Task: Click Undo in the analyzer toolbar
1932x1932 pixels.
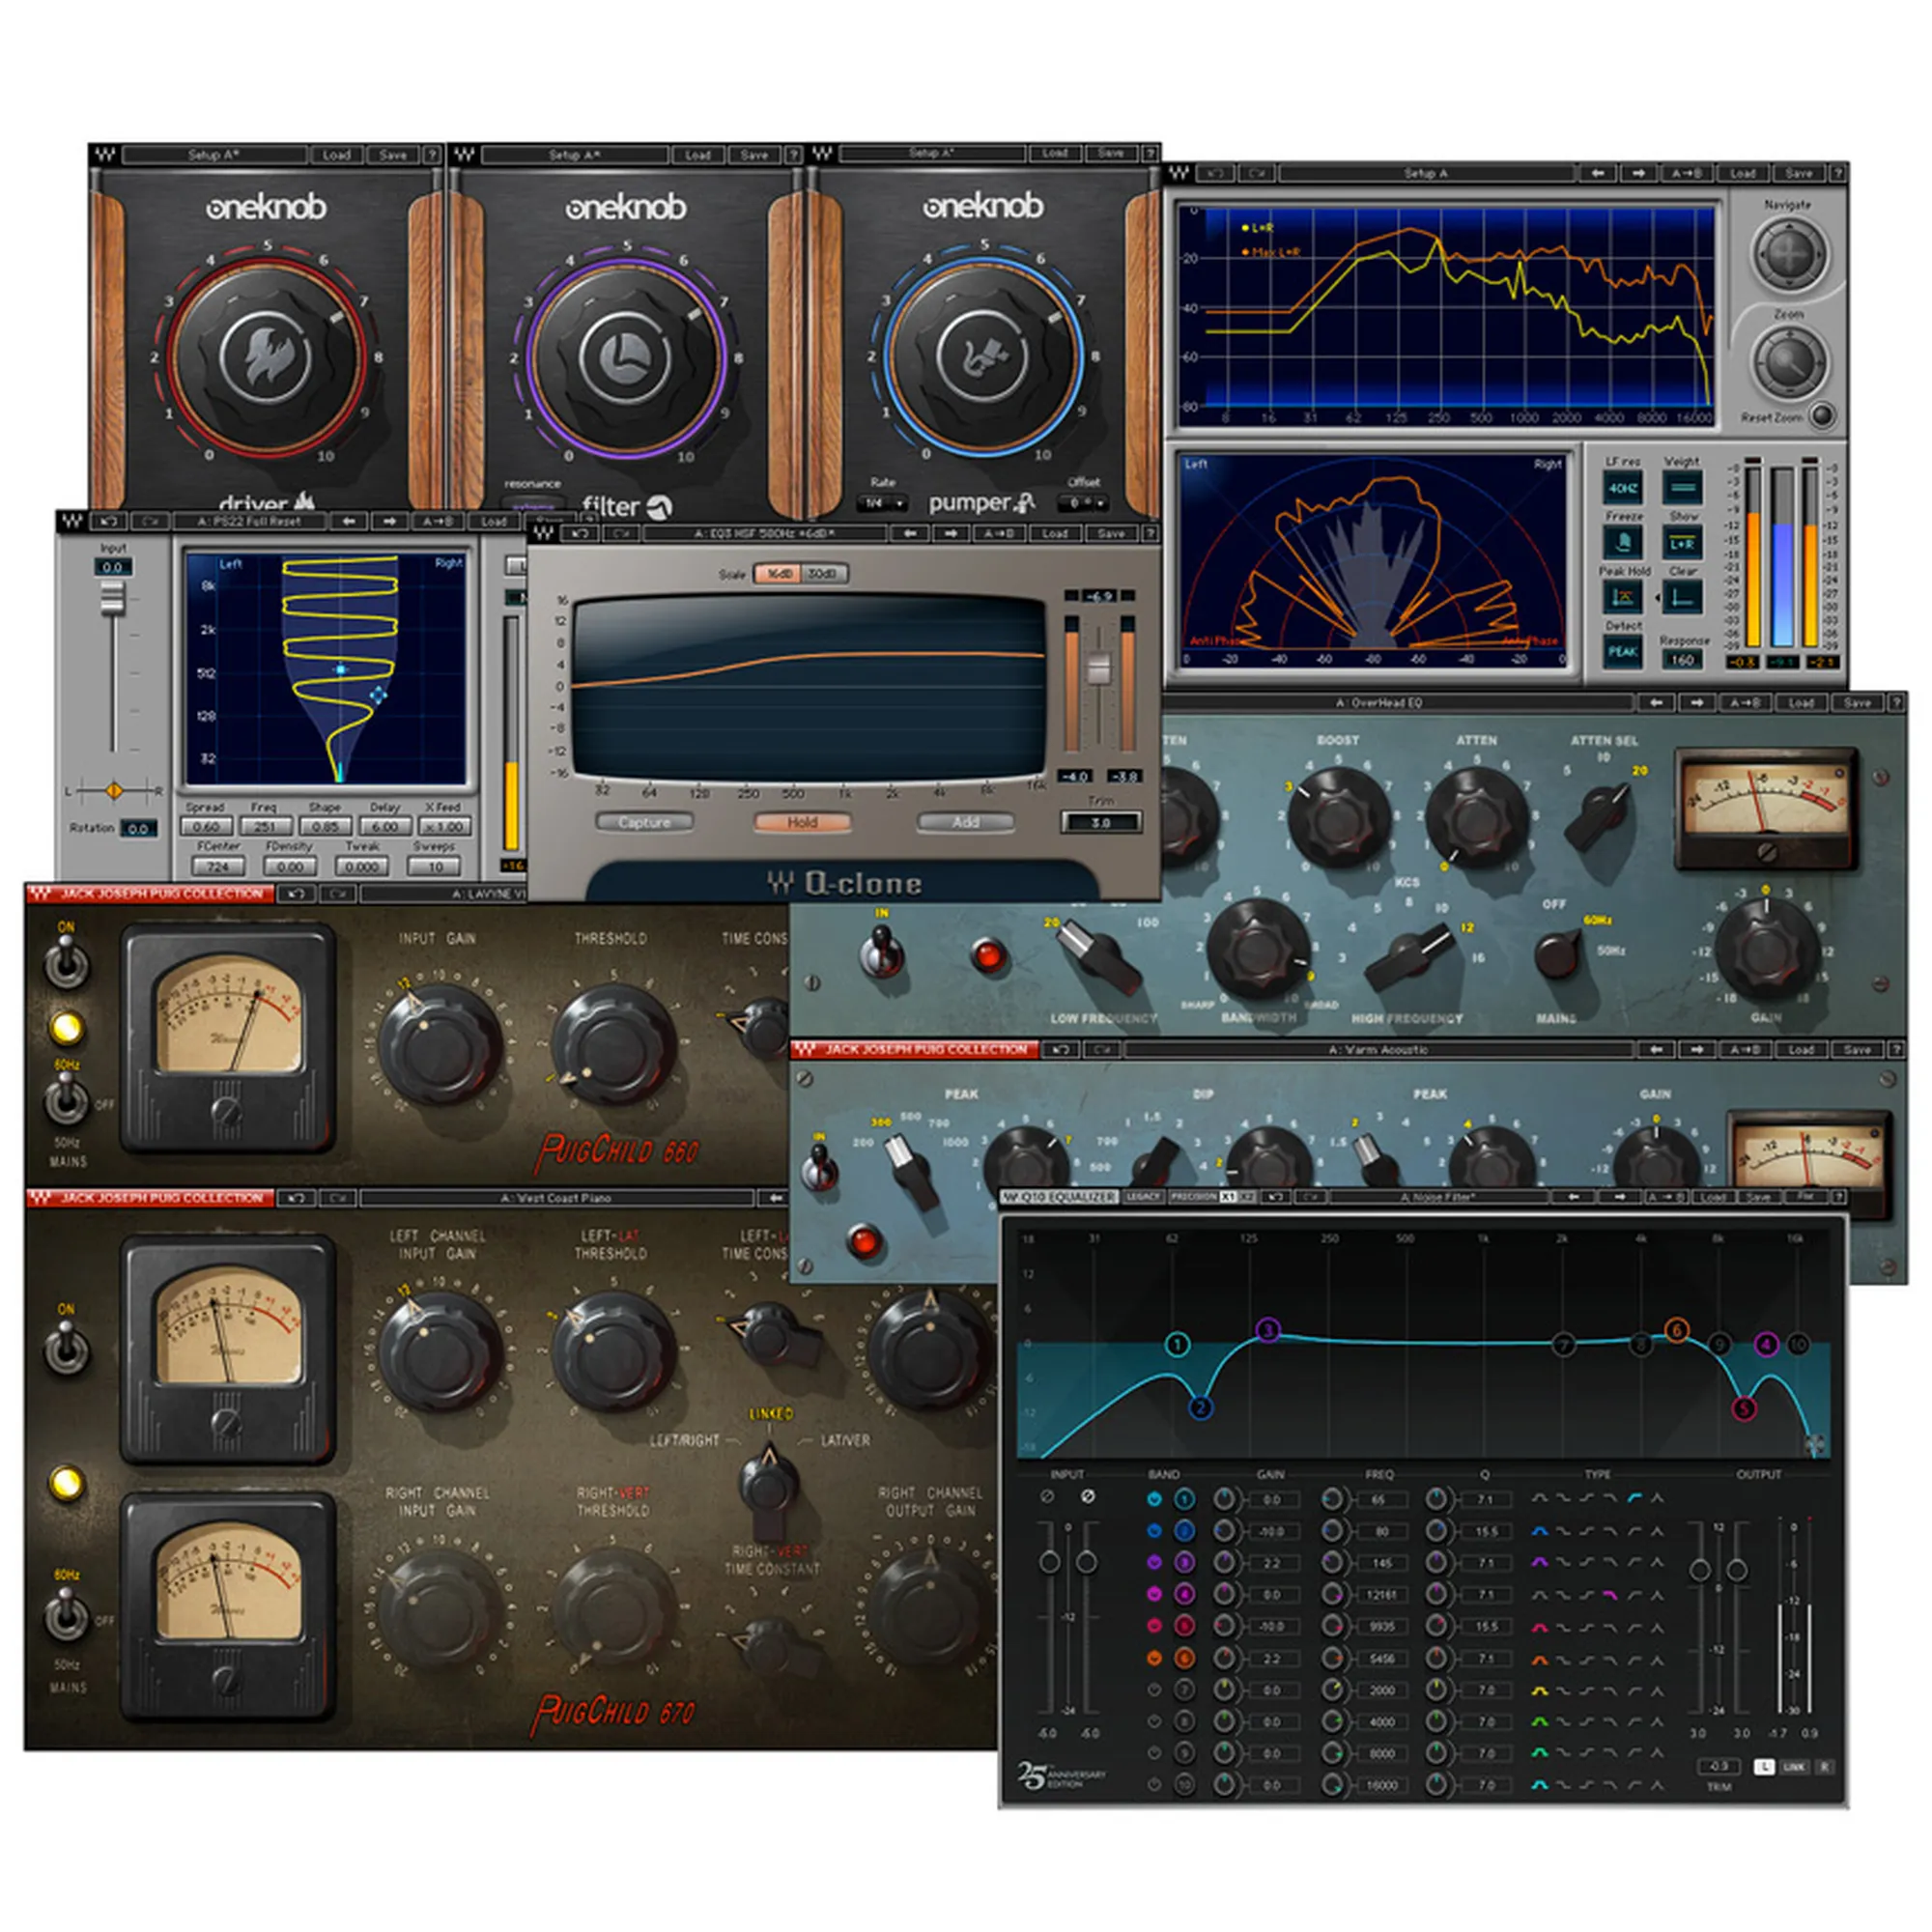Action: click(1215, 174)
